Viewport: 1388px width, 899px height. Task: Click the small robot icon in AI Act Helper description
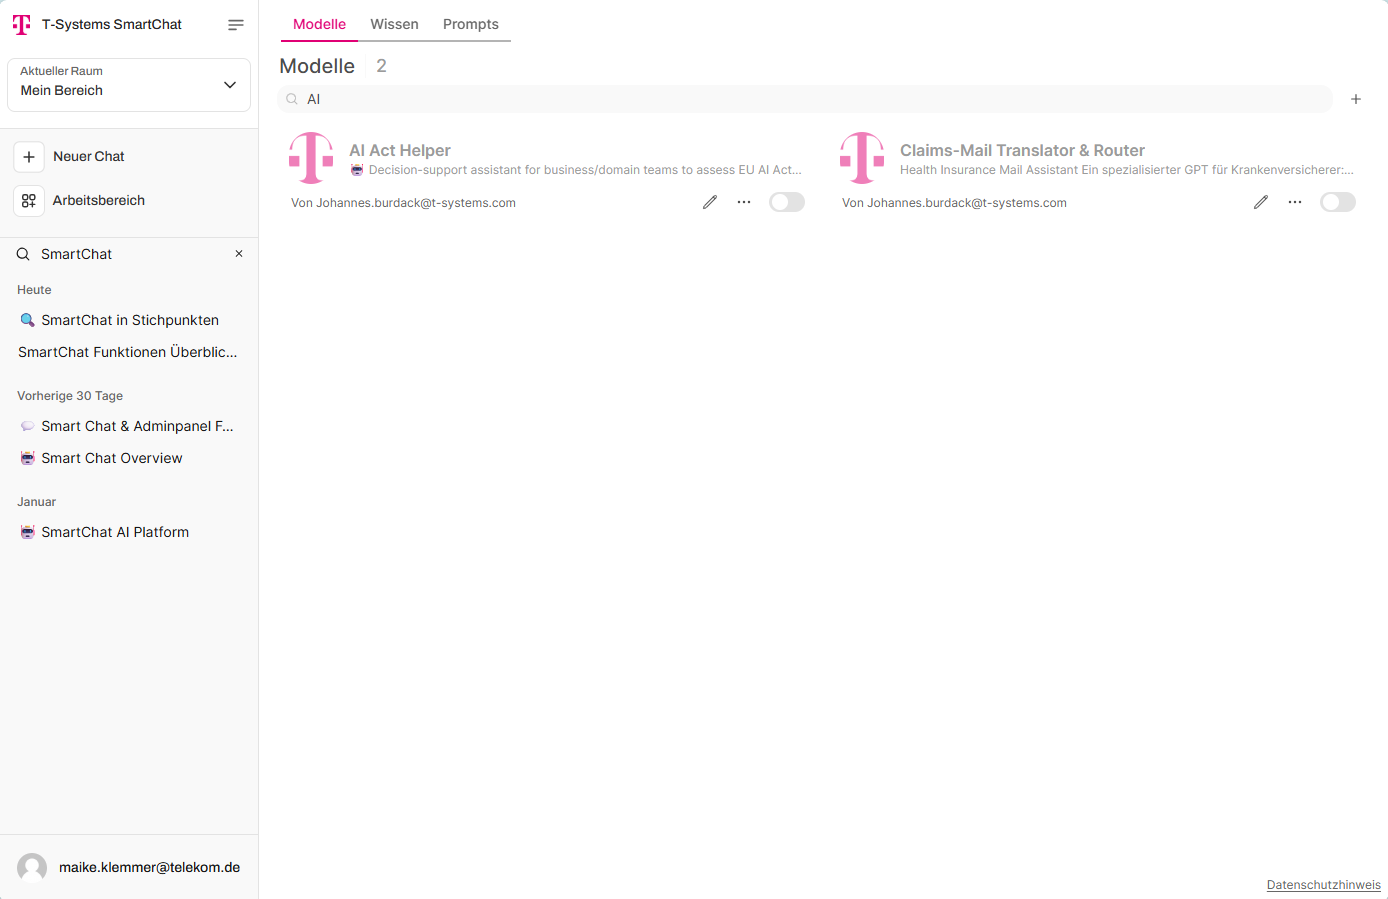pos(357,170)
